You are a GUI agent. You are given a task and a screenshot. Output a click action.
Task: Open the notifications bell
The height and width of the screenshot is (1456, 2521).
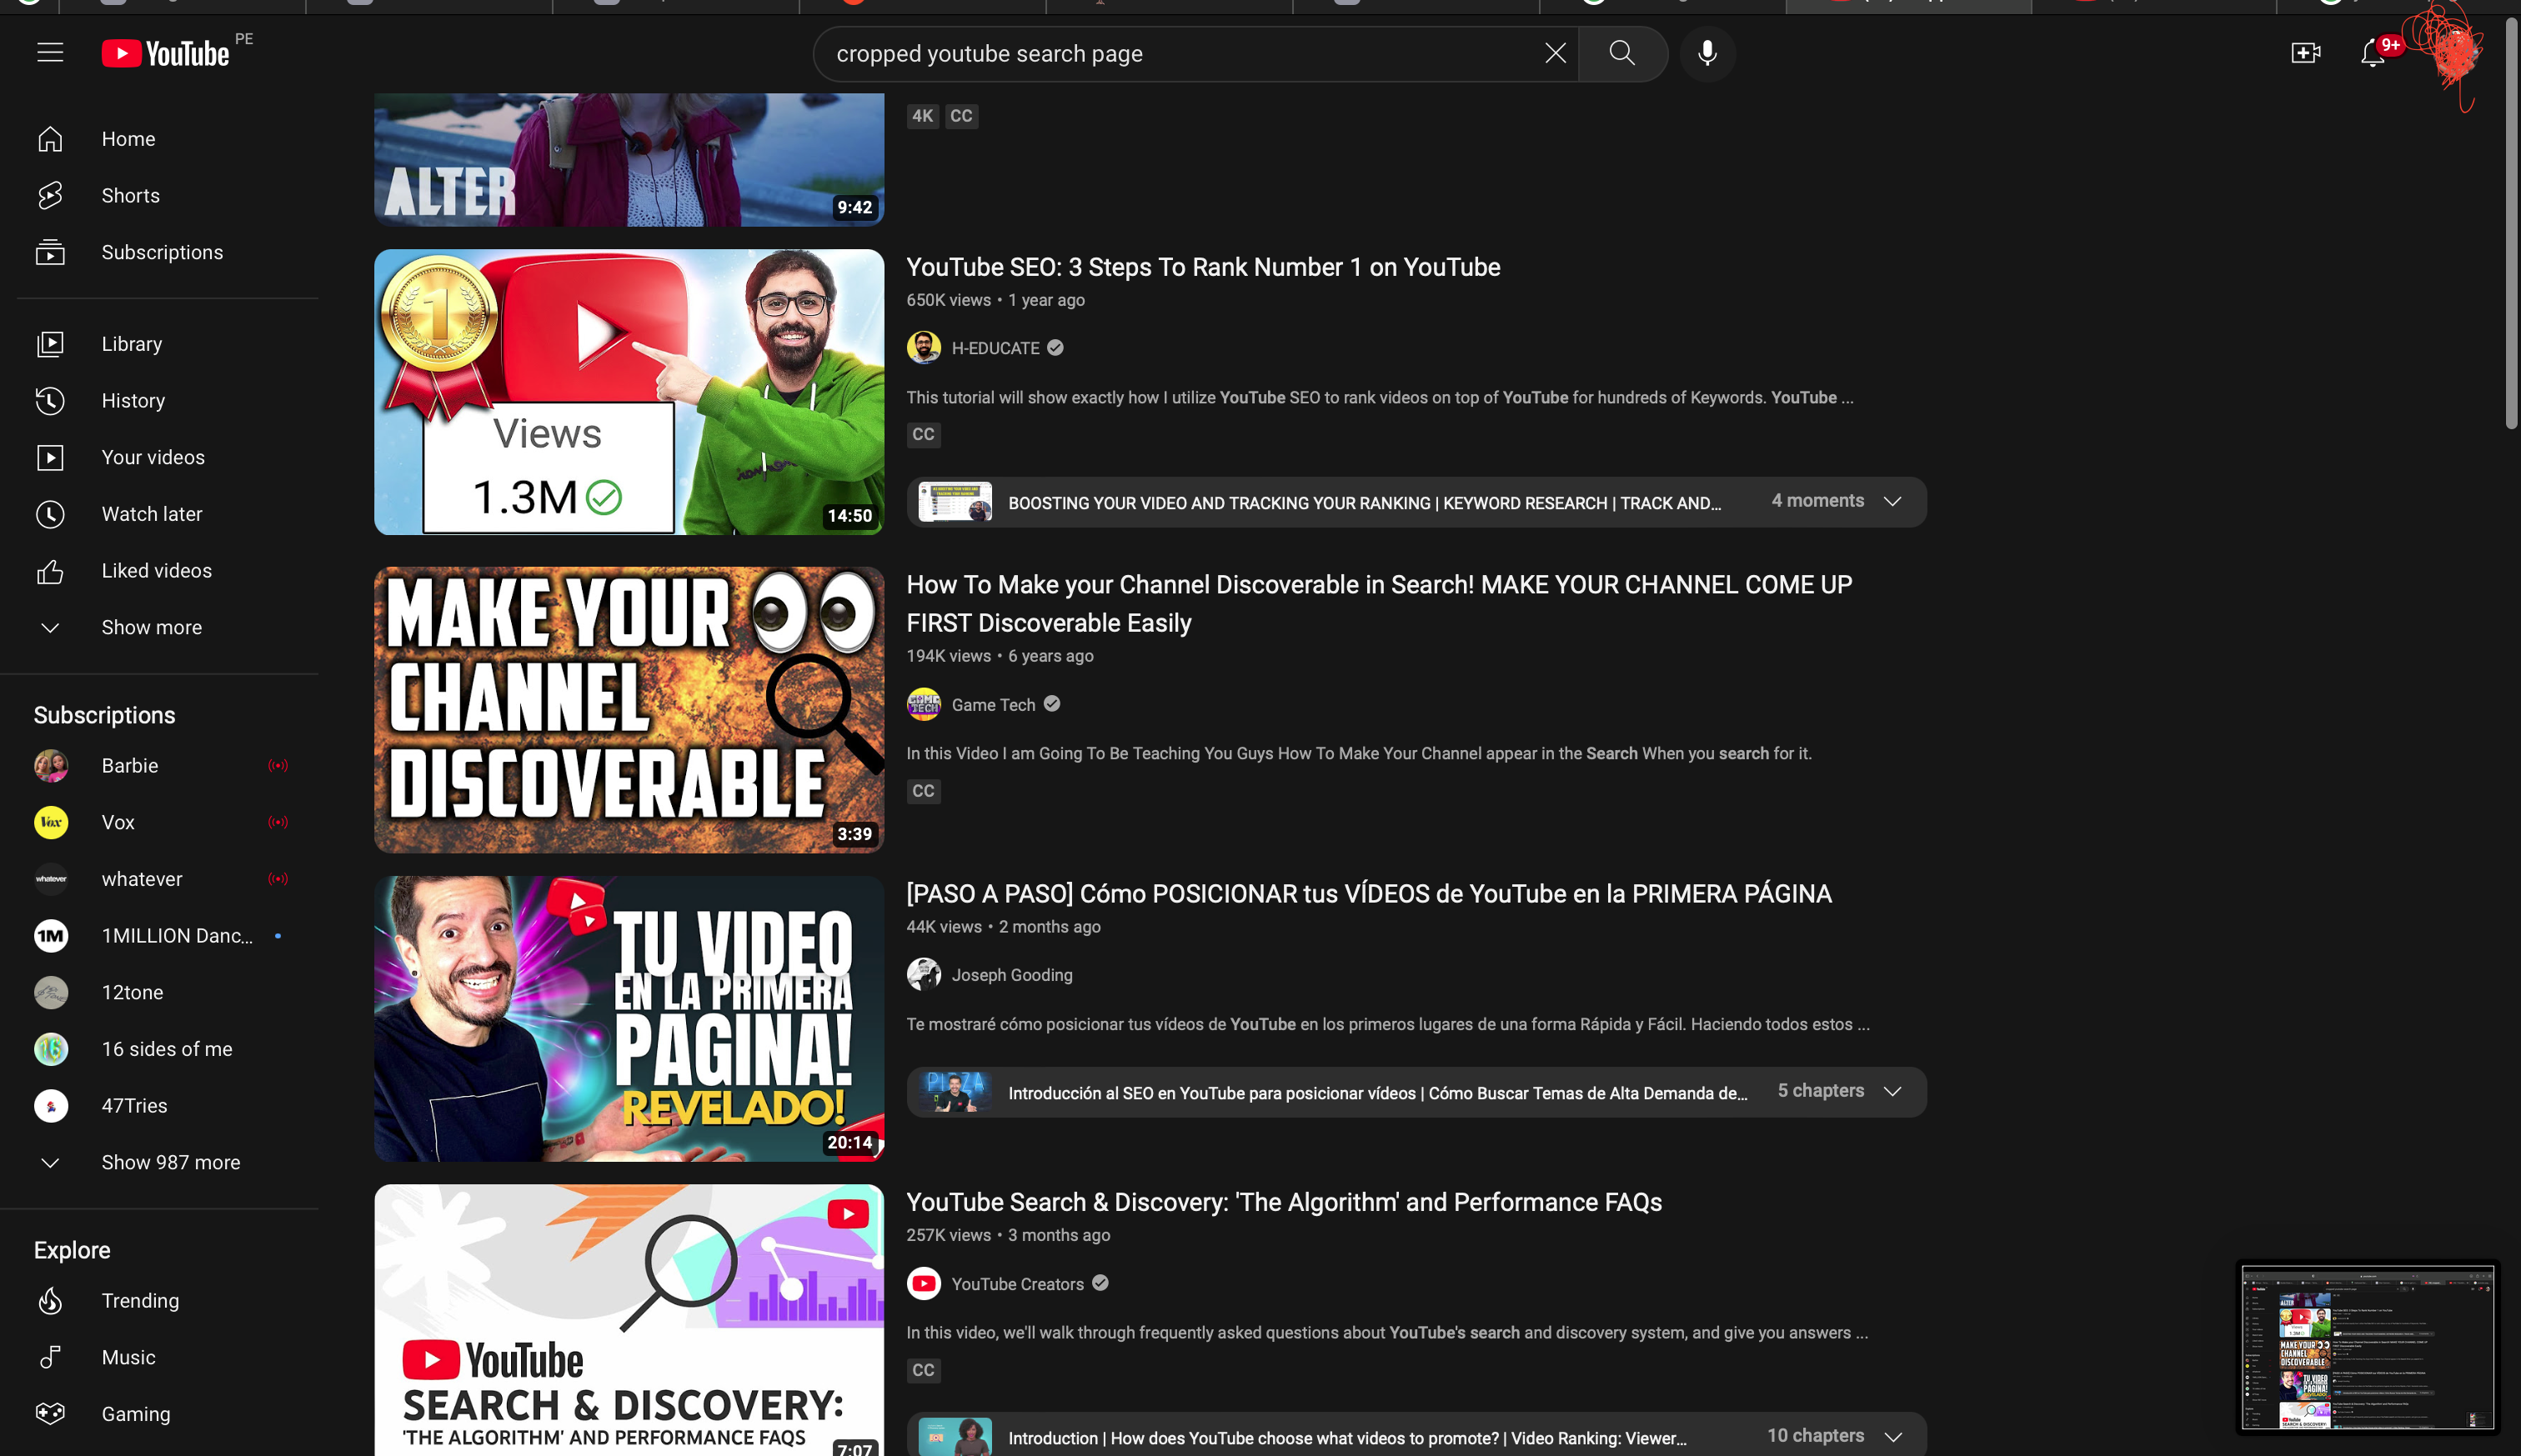(x=2372, y=53)
